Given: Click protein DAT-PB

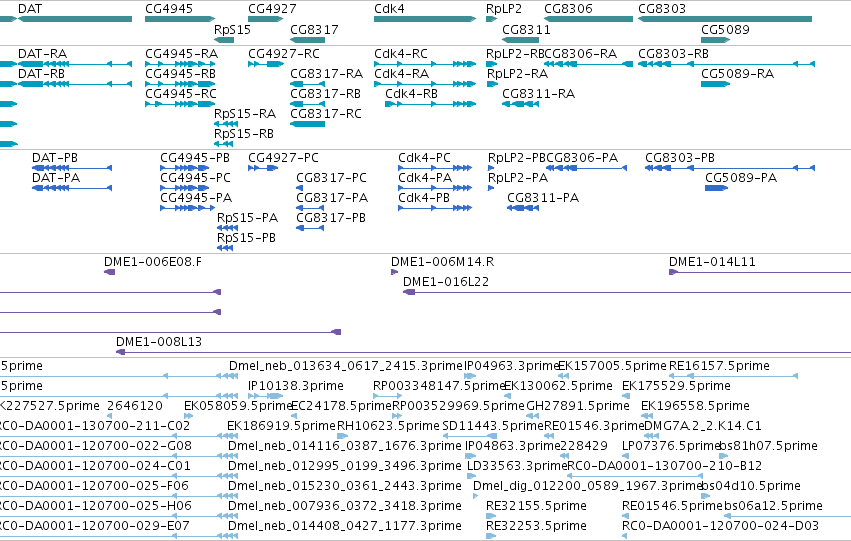Looking at the screenshot, I should (72, 168).
